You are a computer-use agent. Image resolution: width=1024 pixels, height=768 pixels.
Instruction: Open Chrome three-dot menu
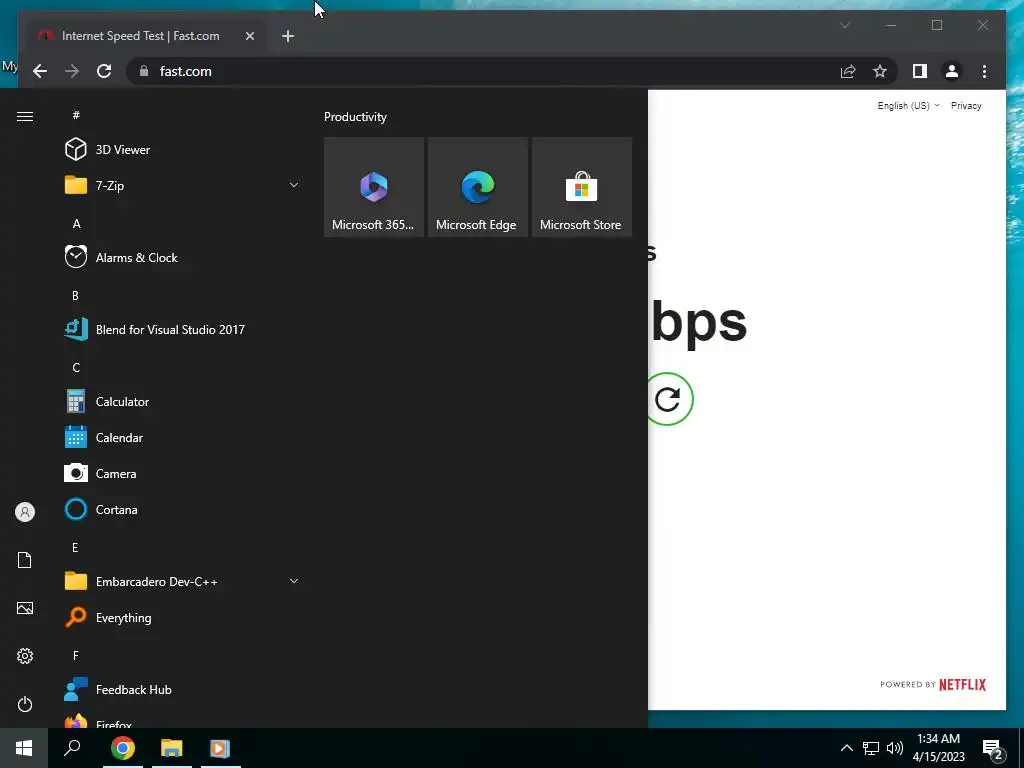pos(984,71)
